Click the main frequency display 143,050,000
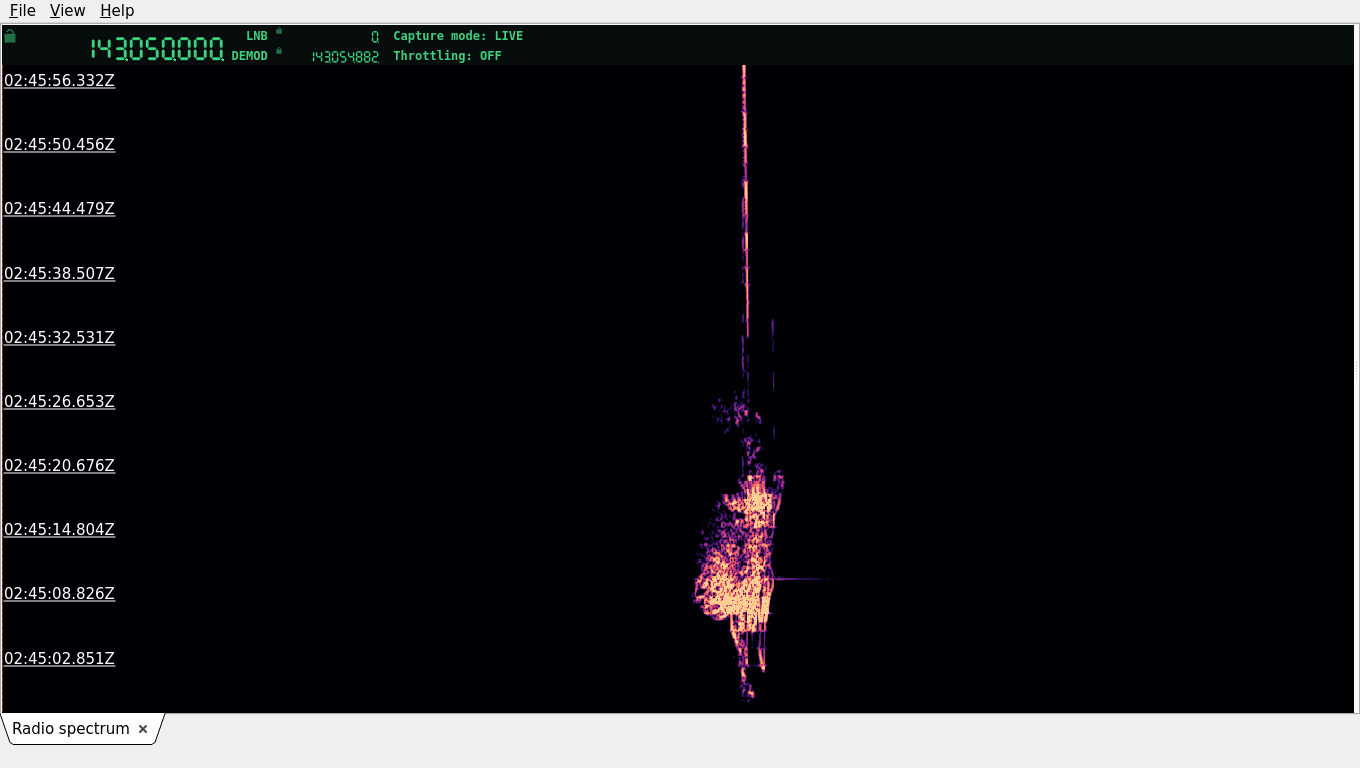This screenshot has width=1360, height=768. [157, 49]
